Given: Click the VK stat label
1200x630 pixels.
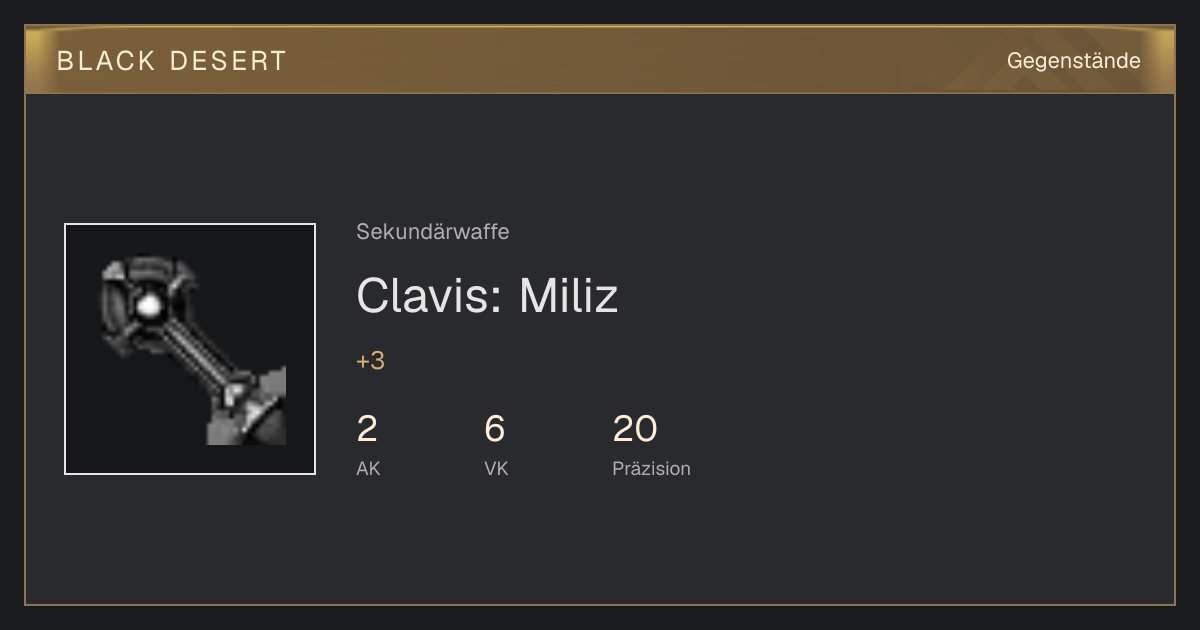Looking at the screenshot, I should [496, 469].
